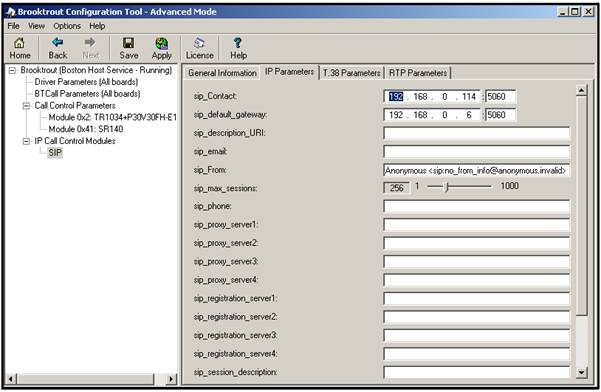
Task: Select Module 0x41: SR140
Action: [85, 129]
